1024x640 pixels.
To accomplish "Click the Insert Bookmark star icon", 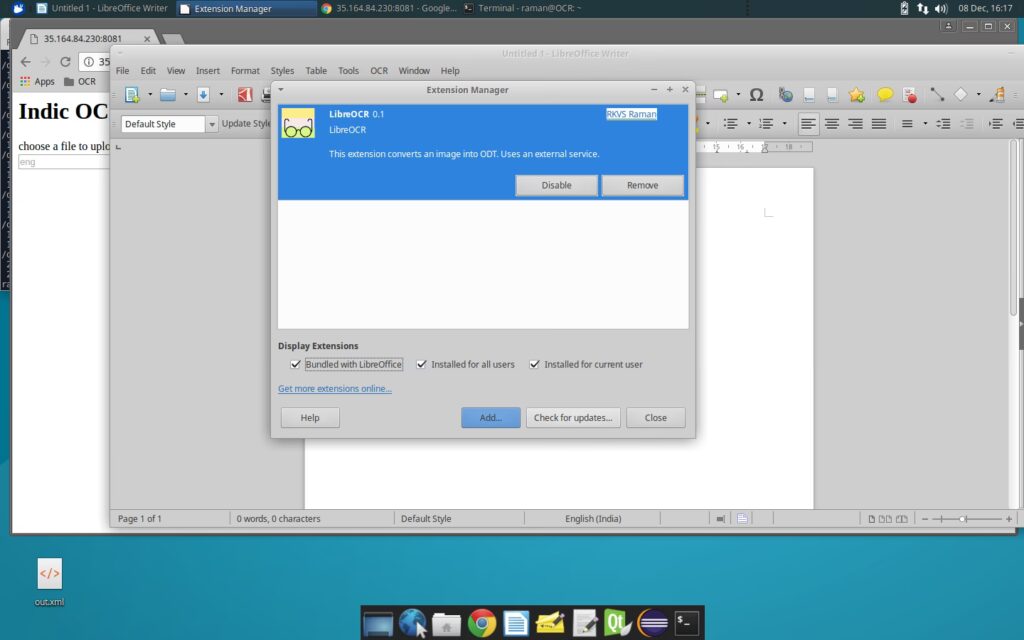I will (x=857, y=95).
